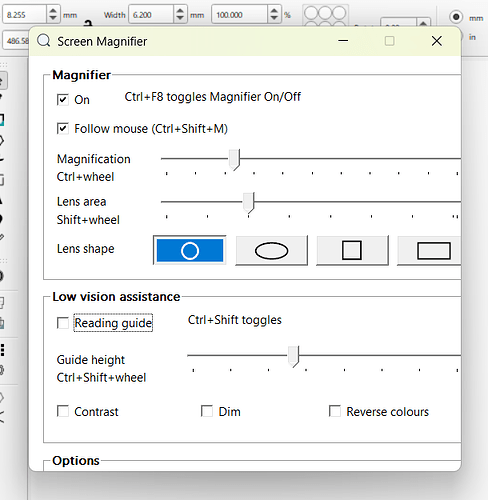Click the 'Lens area' label

82,202
